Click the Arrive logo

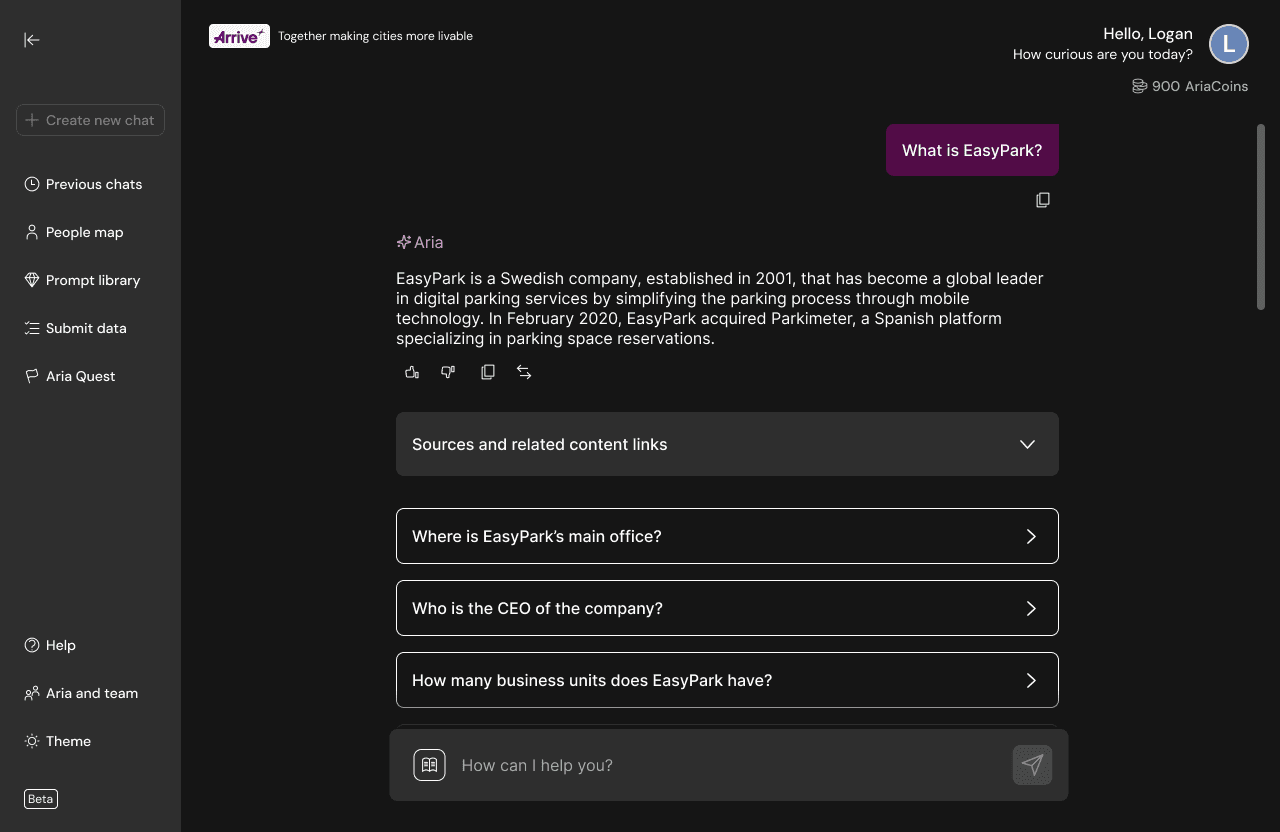coord(239,36)
